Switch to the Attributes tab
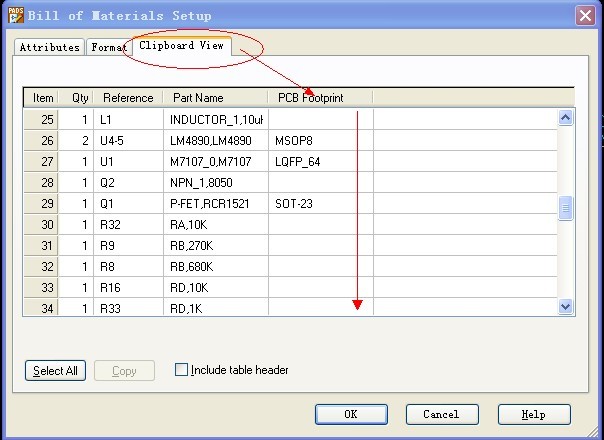The width and height of the screenshot is (604, 440). (49, 47)
